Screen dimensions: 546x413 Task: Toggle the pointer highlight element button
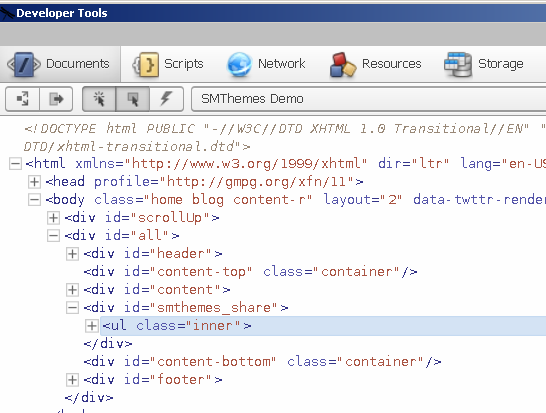[133, 99]
